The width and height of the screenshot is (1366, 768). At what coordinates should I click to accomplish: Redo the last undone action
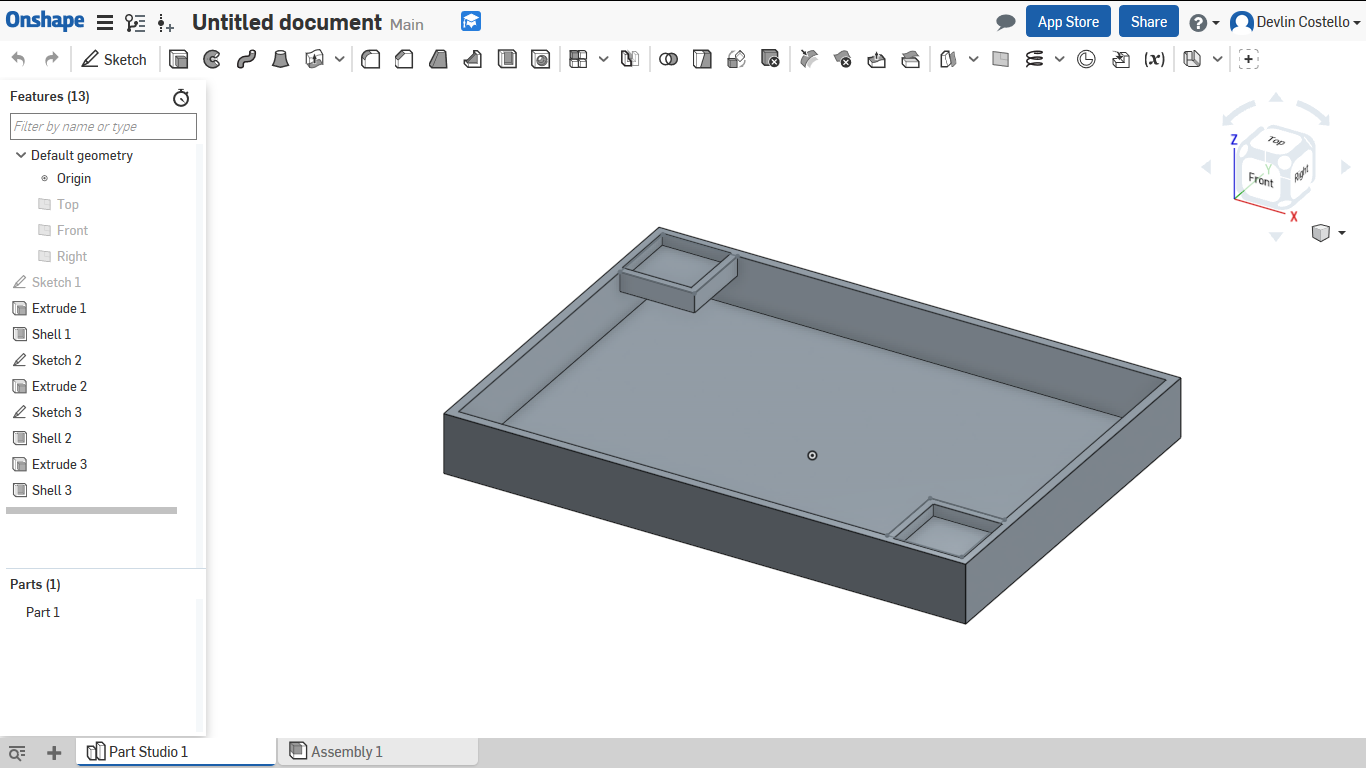pos(52,60)
